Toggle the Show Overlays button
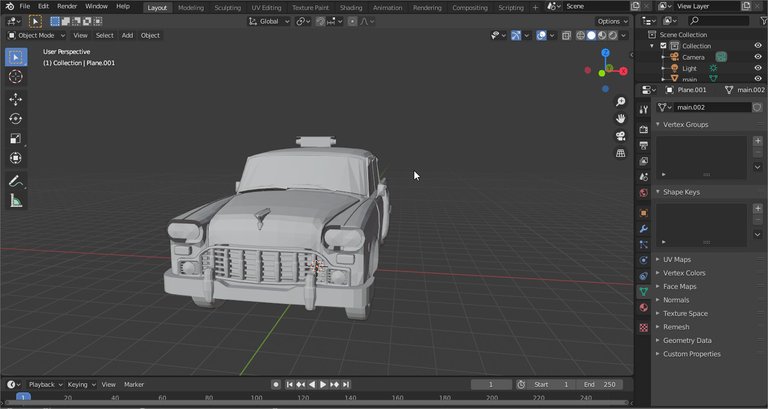Screen dimensions: 768x409 click(541, 35)
